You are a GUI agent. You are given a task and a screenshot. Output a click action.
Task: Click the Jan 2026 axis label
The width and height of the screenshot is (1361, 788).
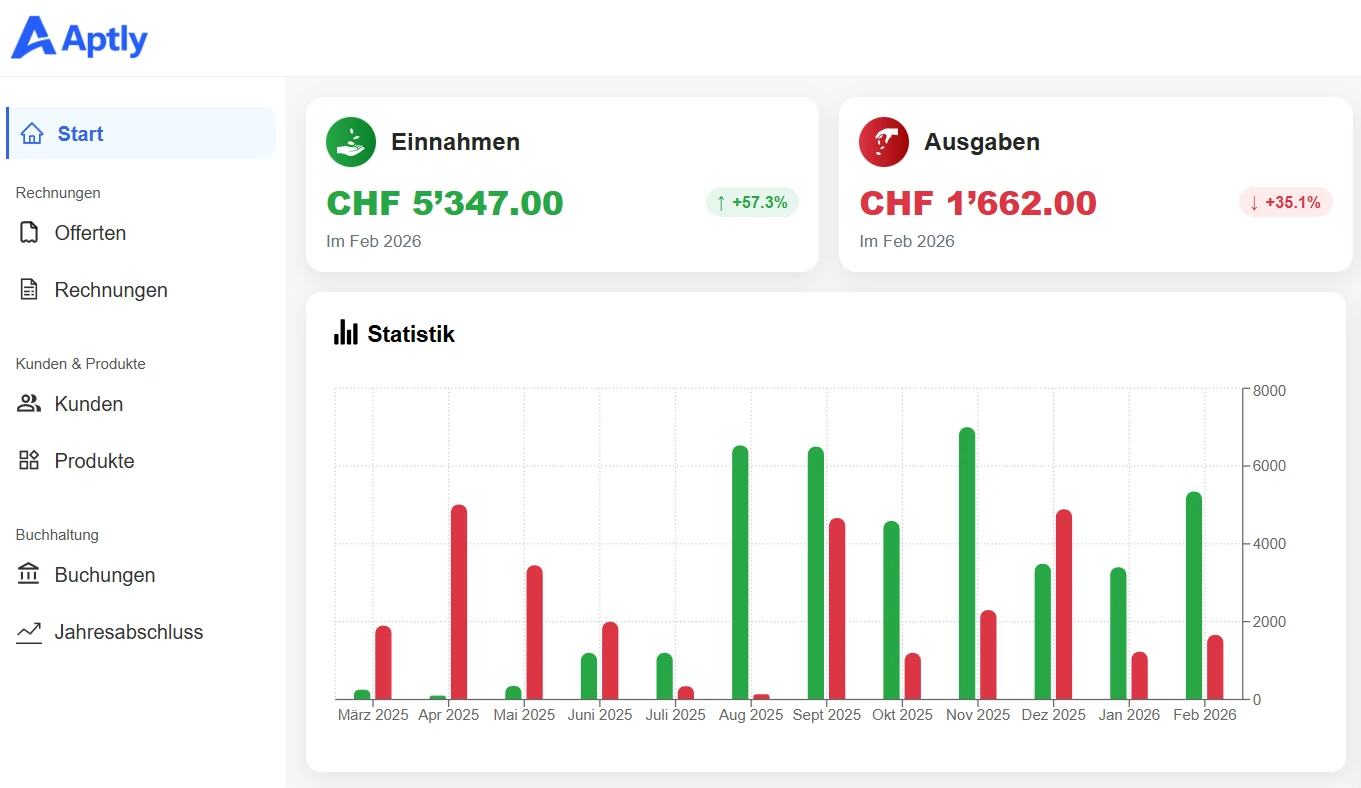coord(1129,715)
